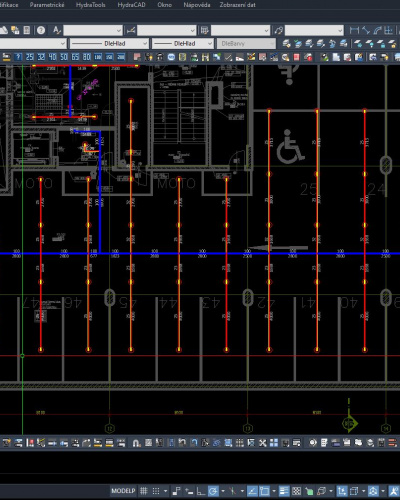Open the HydraCAD menu
400x500 pixels.
point(131,5)
